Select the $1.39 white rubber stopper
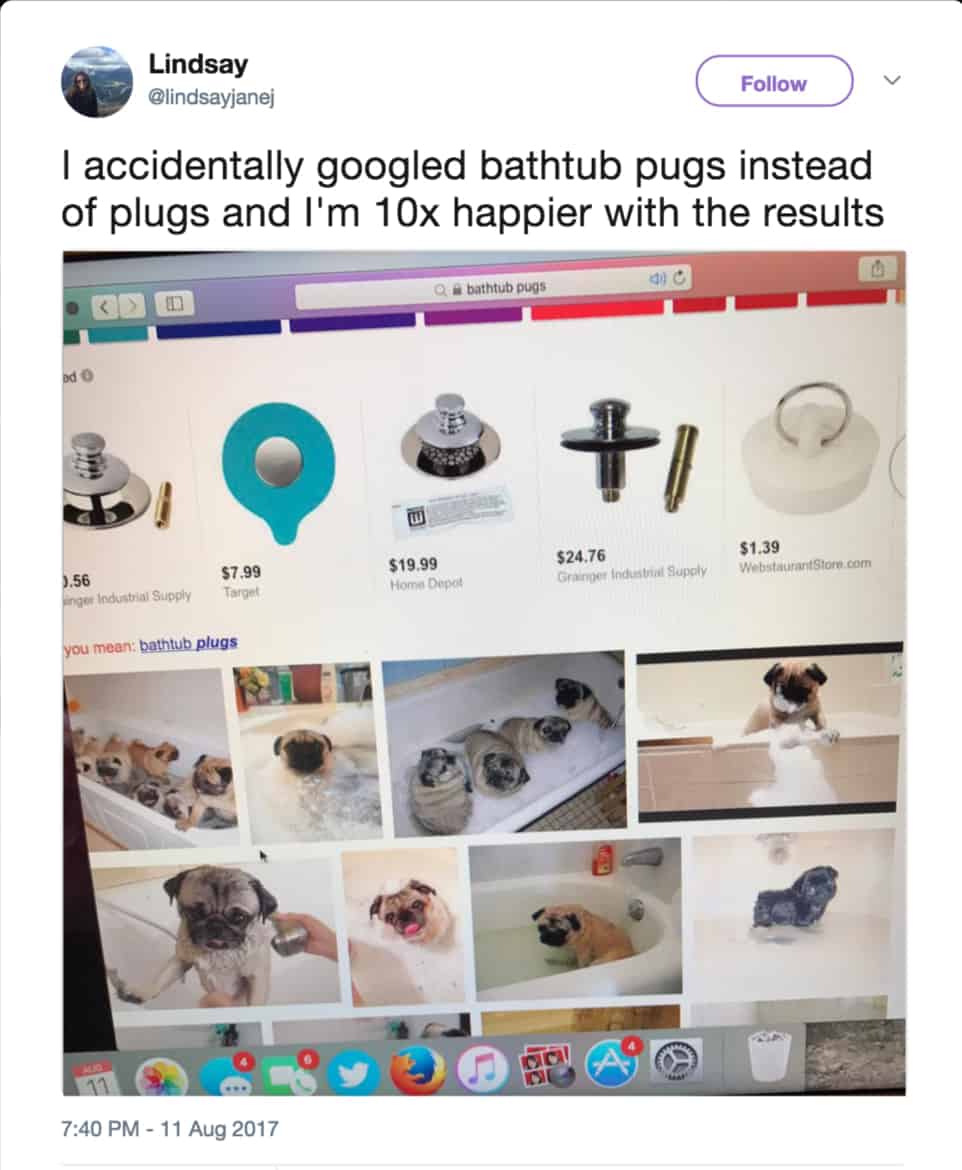The height and width of the screenshot is (1170, 962). pos(809,446)
